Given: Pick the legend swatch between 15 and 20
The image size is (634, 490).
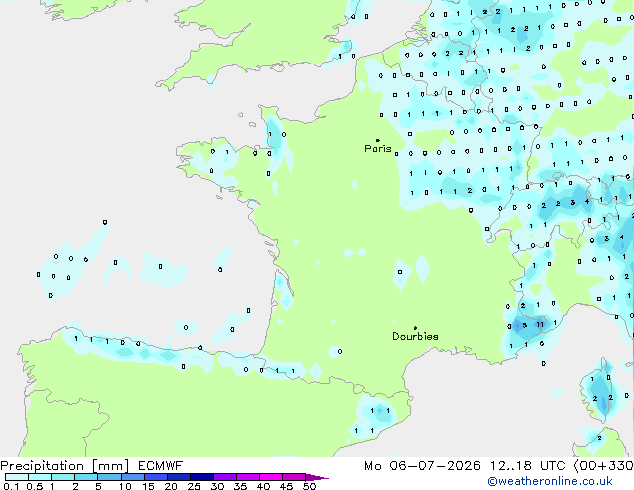Looking at the screenshot, I should [x=156, y=477].
